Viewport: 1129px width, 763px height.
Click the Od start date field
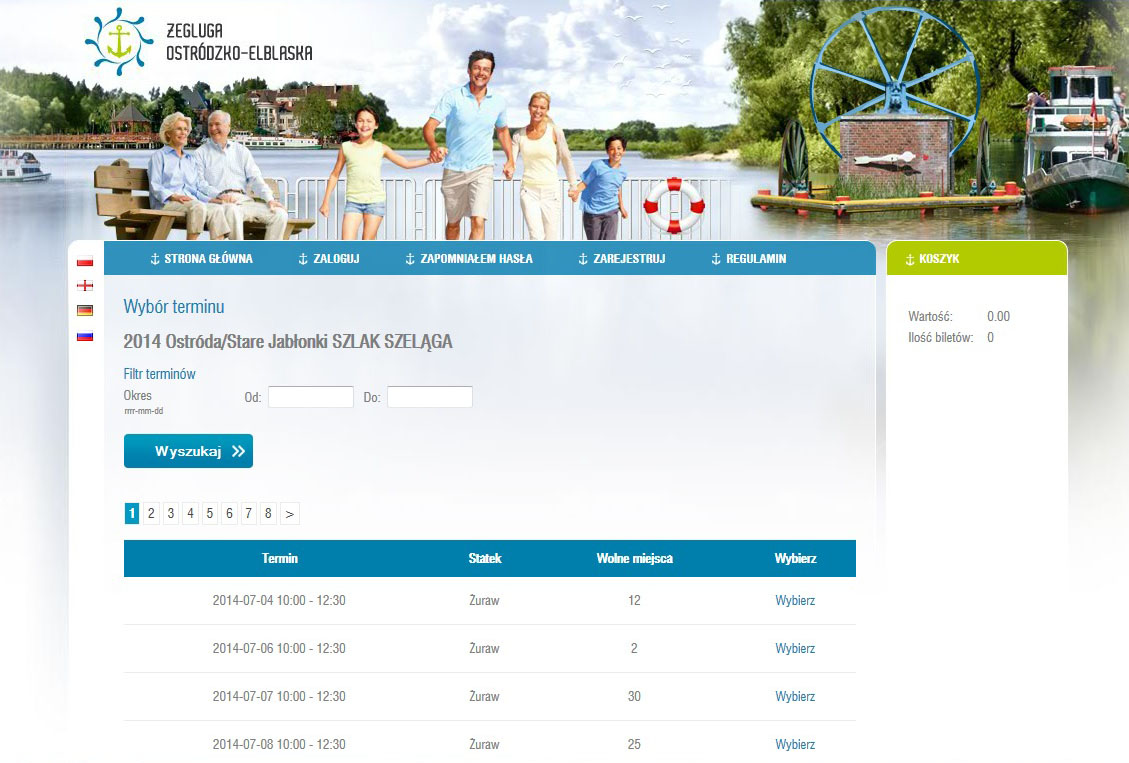click(311, 397)
